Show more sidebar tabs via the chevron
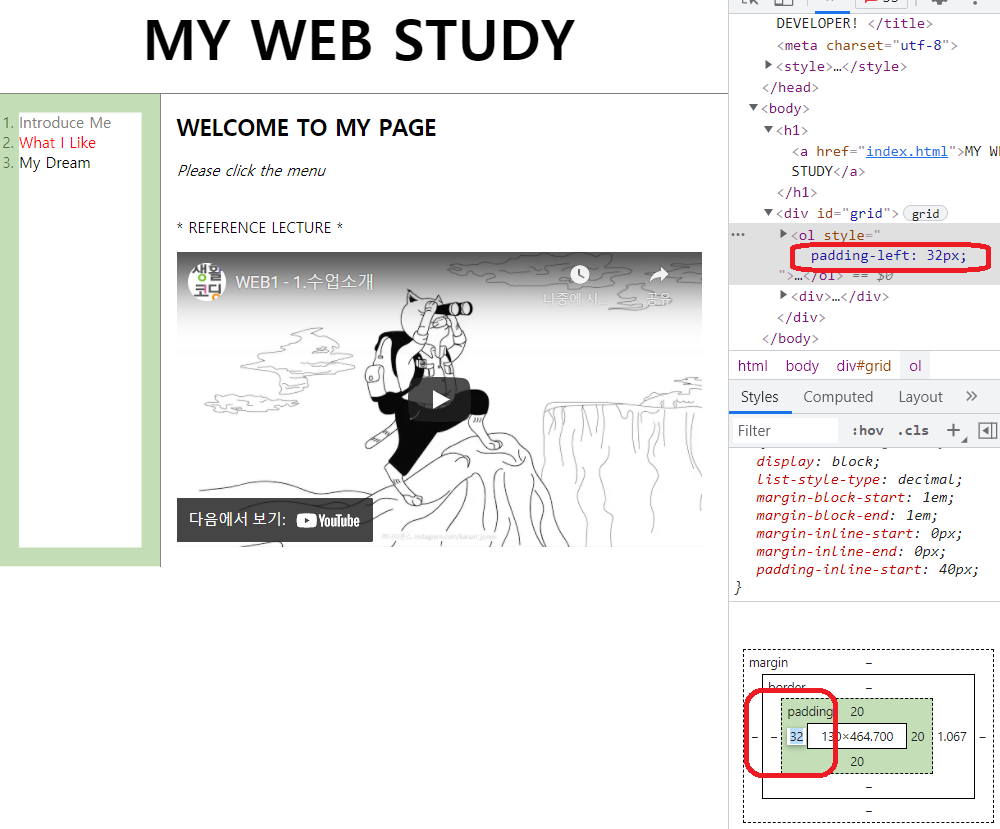This screenshot has height=829, width=1000. click(x=971, y=396)
